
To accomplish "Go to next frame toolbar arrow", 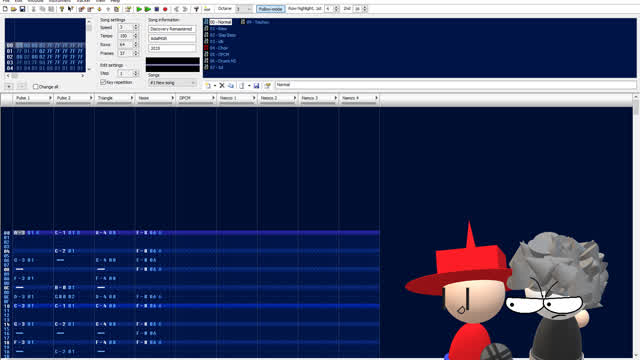I will coord(185,9).
